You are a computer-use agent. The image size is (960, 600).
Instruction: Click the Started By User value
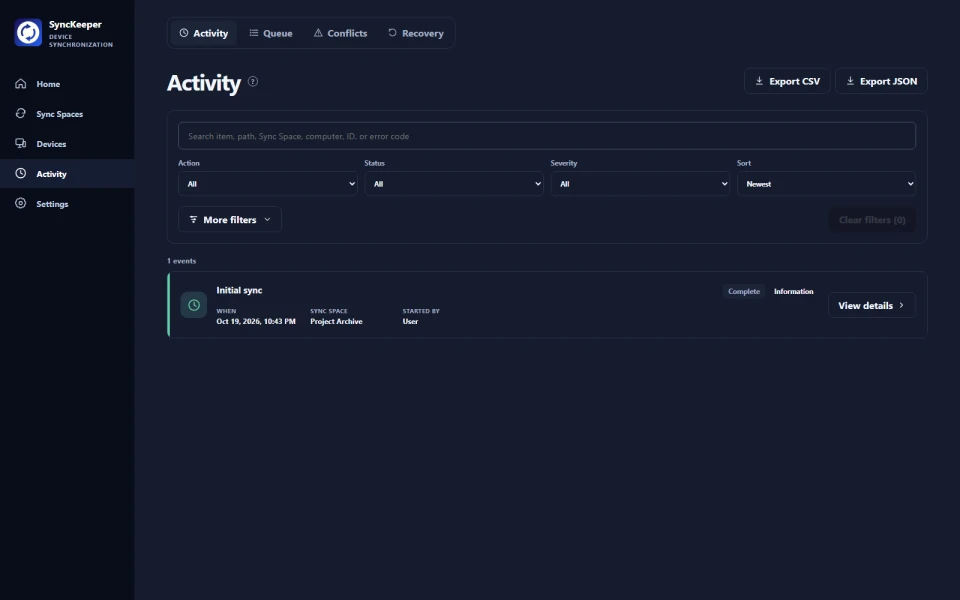(410, 321)
